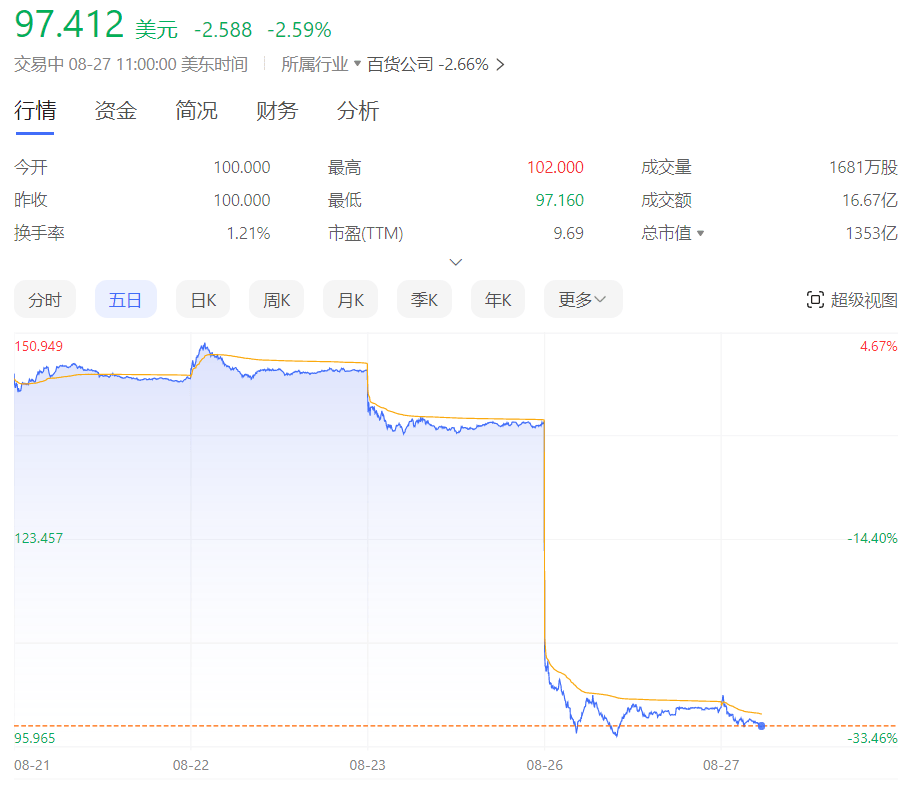Open the 百货公司 industry chevron link

click(x=500, y=64)
